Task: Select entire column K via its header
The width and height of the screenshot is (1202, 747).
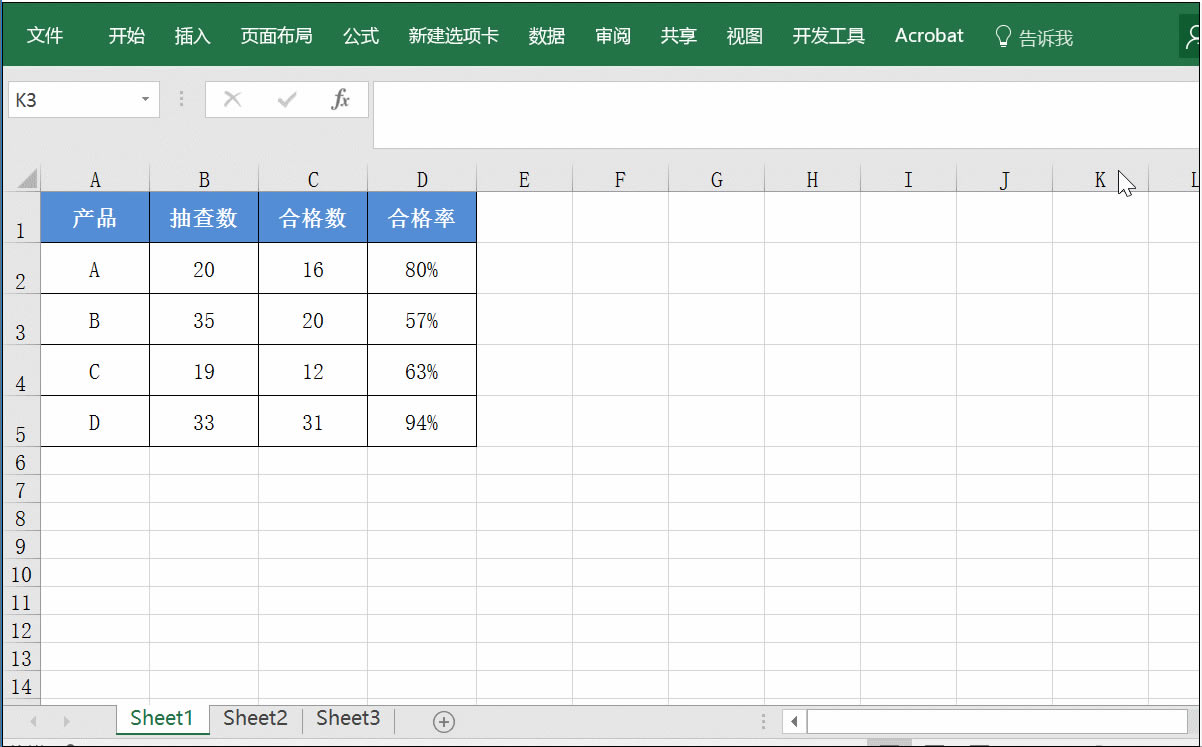Action: (1099, 179)
